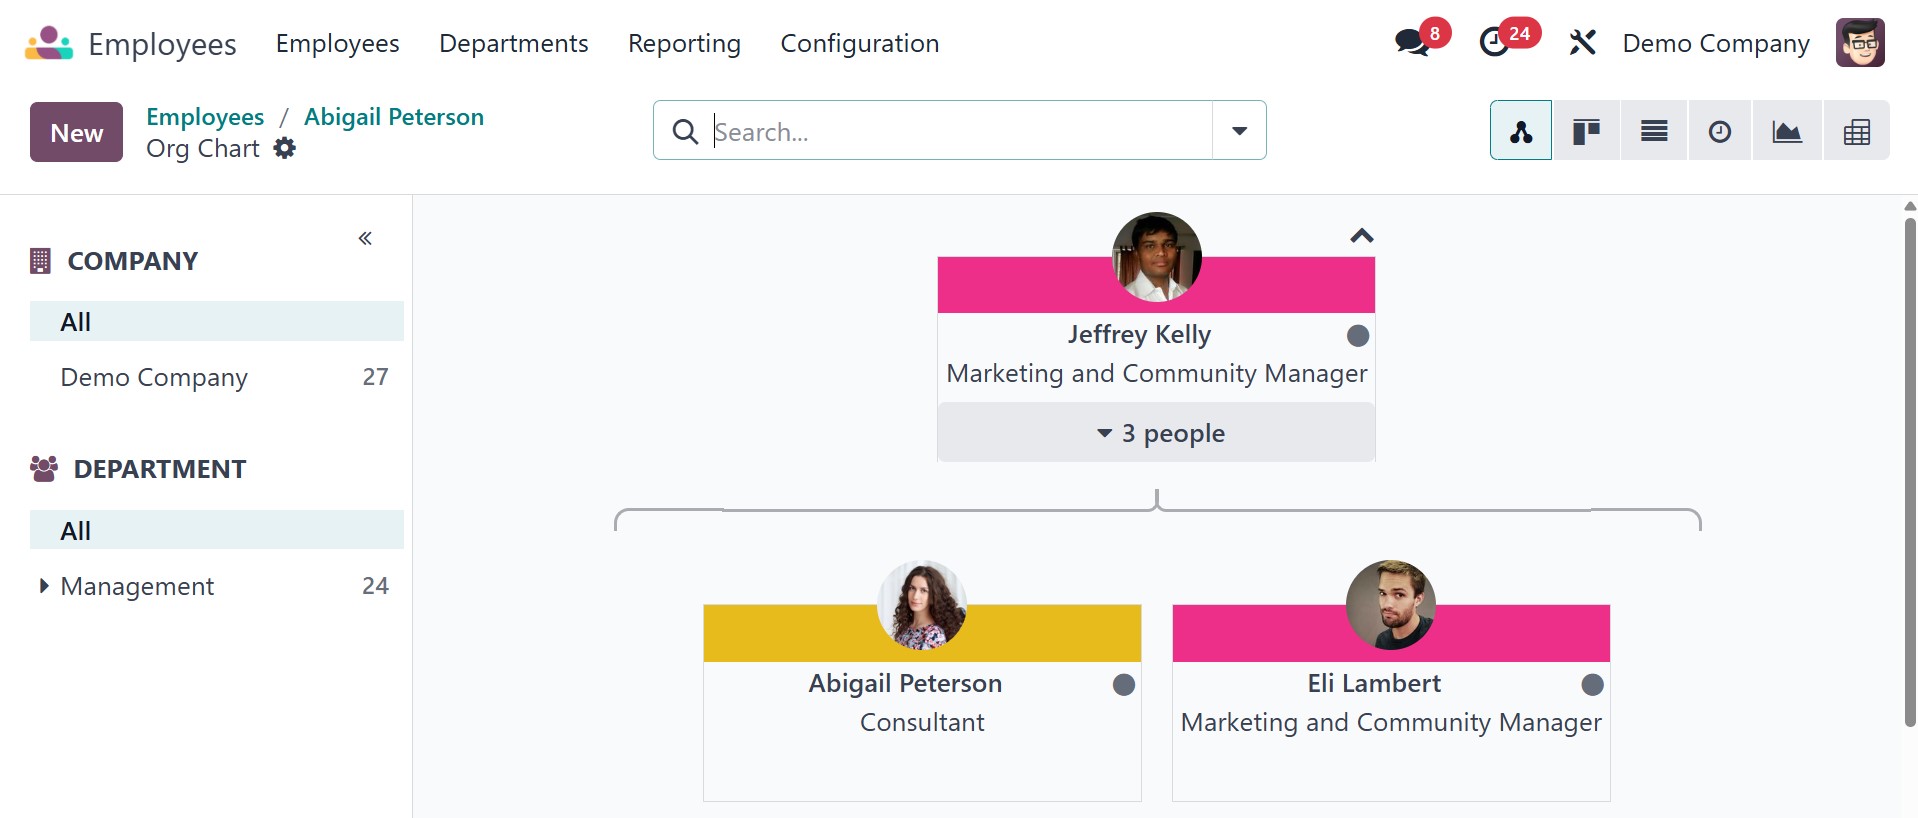This screenshot has width=1918, height=818.
Task: Open the Configuration menu
Action: click(859, 44)
